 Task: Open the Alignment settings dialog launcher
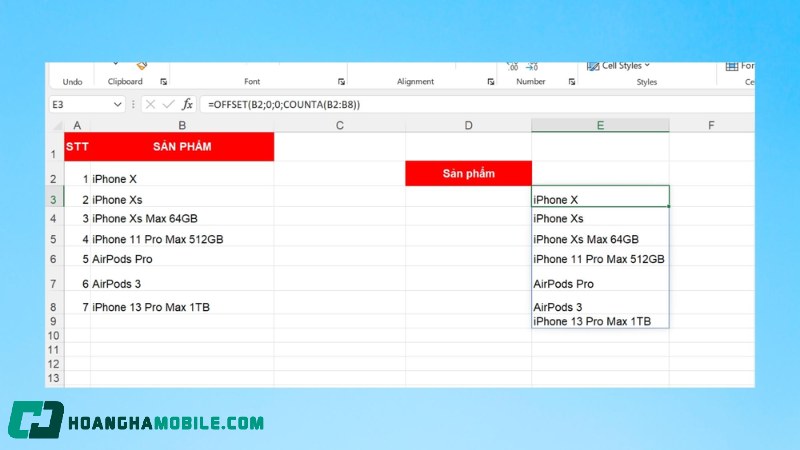pos(490,82)
